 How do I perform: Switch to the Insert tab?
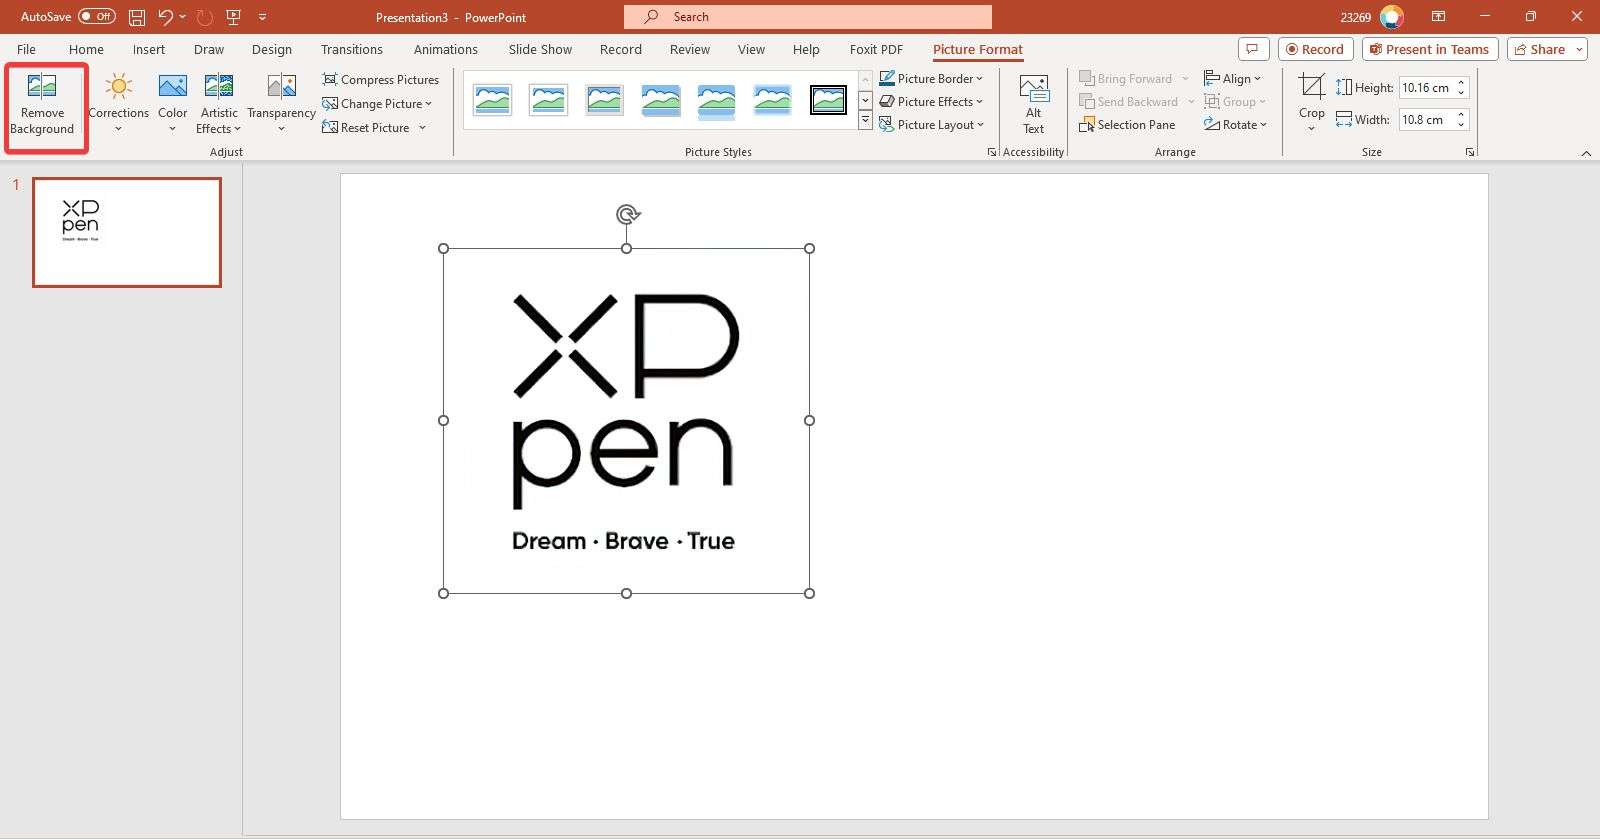149,49
